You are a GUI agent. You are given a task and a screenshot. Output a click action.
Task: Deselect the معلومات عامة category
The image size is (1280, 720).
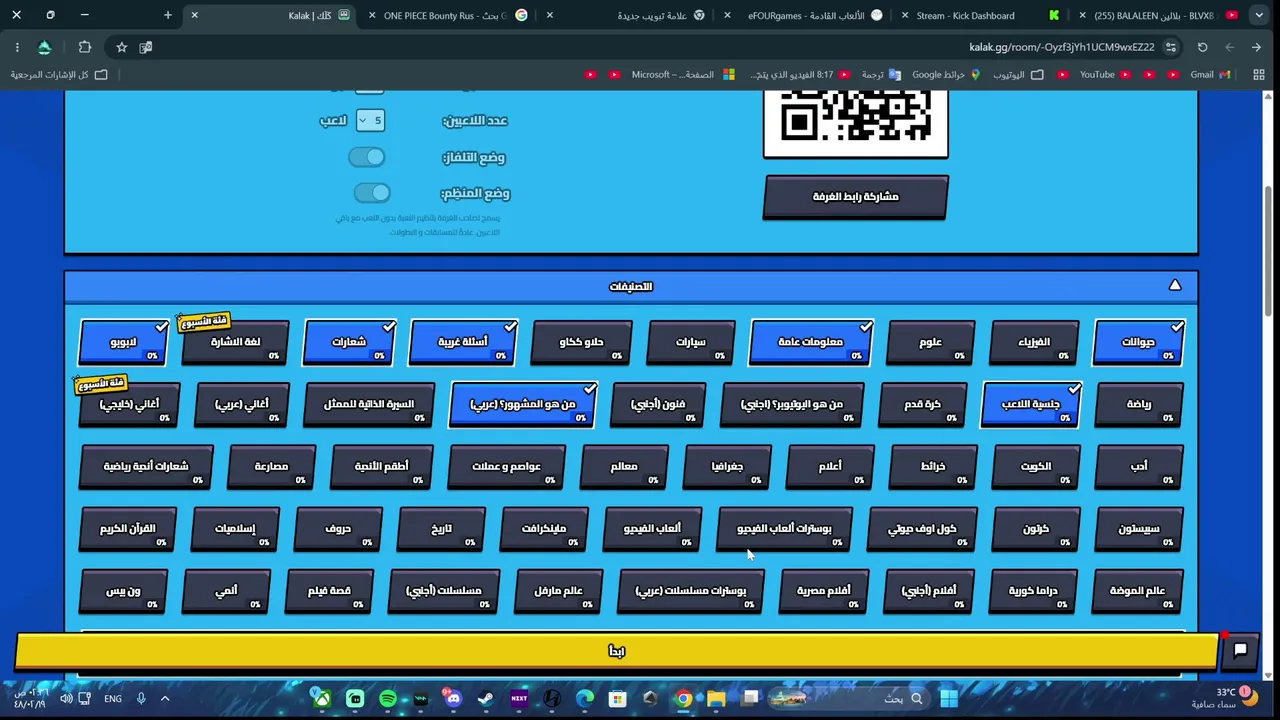click(x=810, y=342)
